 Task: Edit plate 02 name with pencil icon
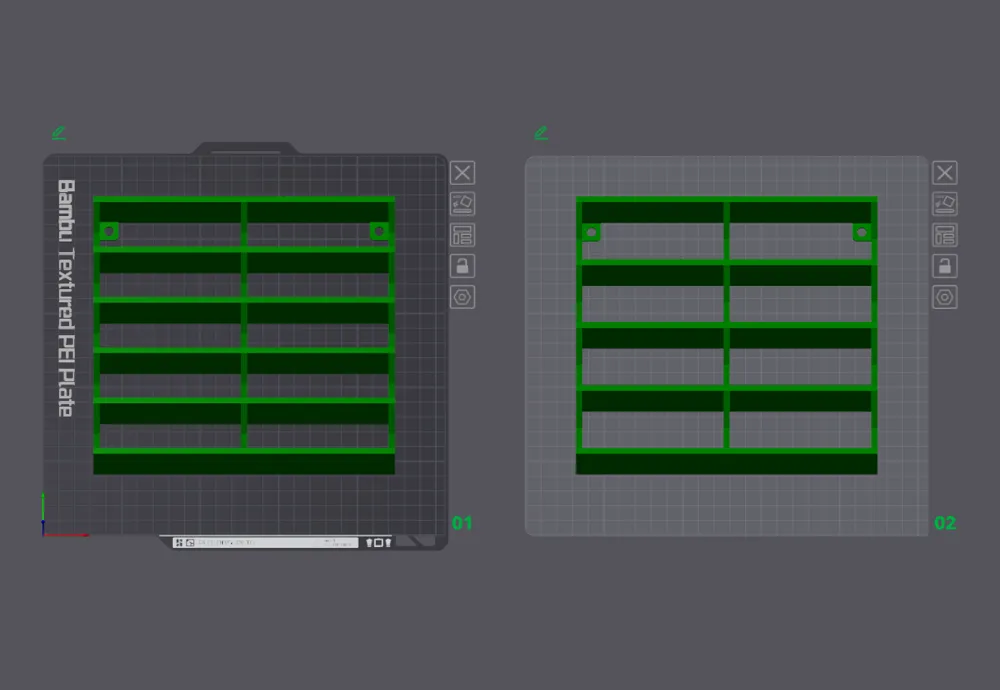[x=541, y=133]
